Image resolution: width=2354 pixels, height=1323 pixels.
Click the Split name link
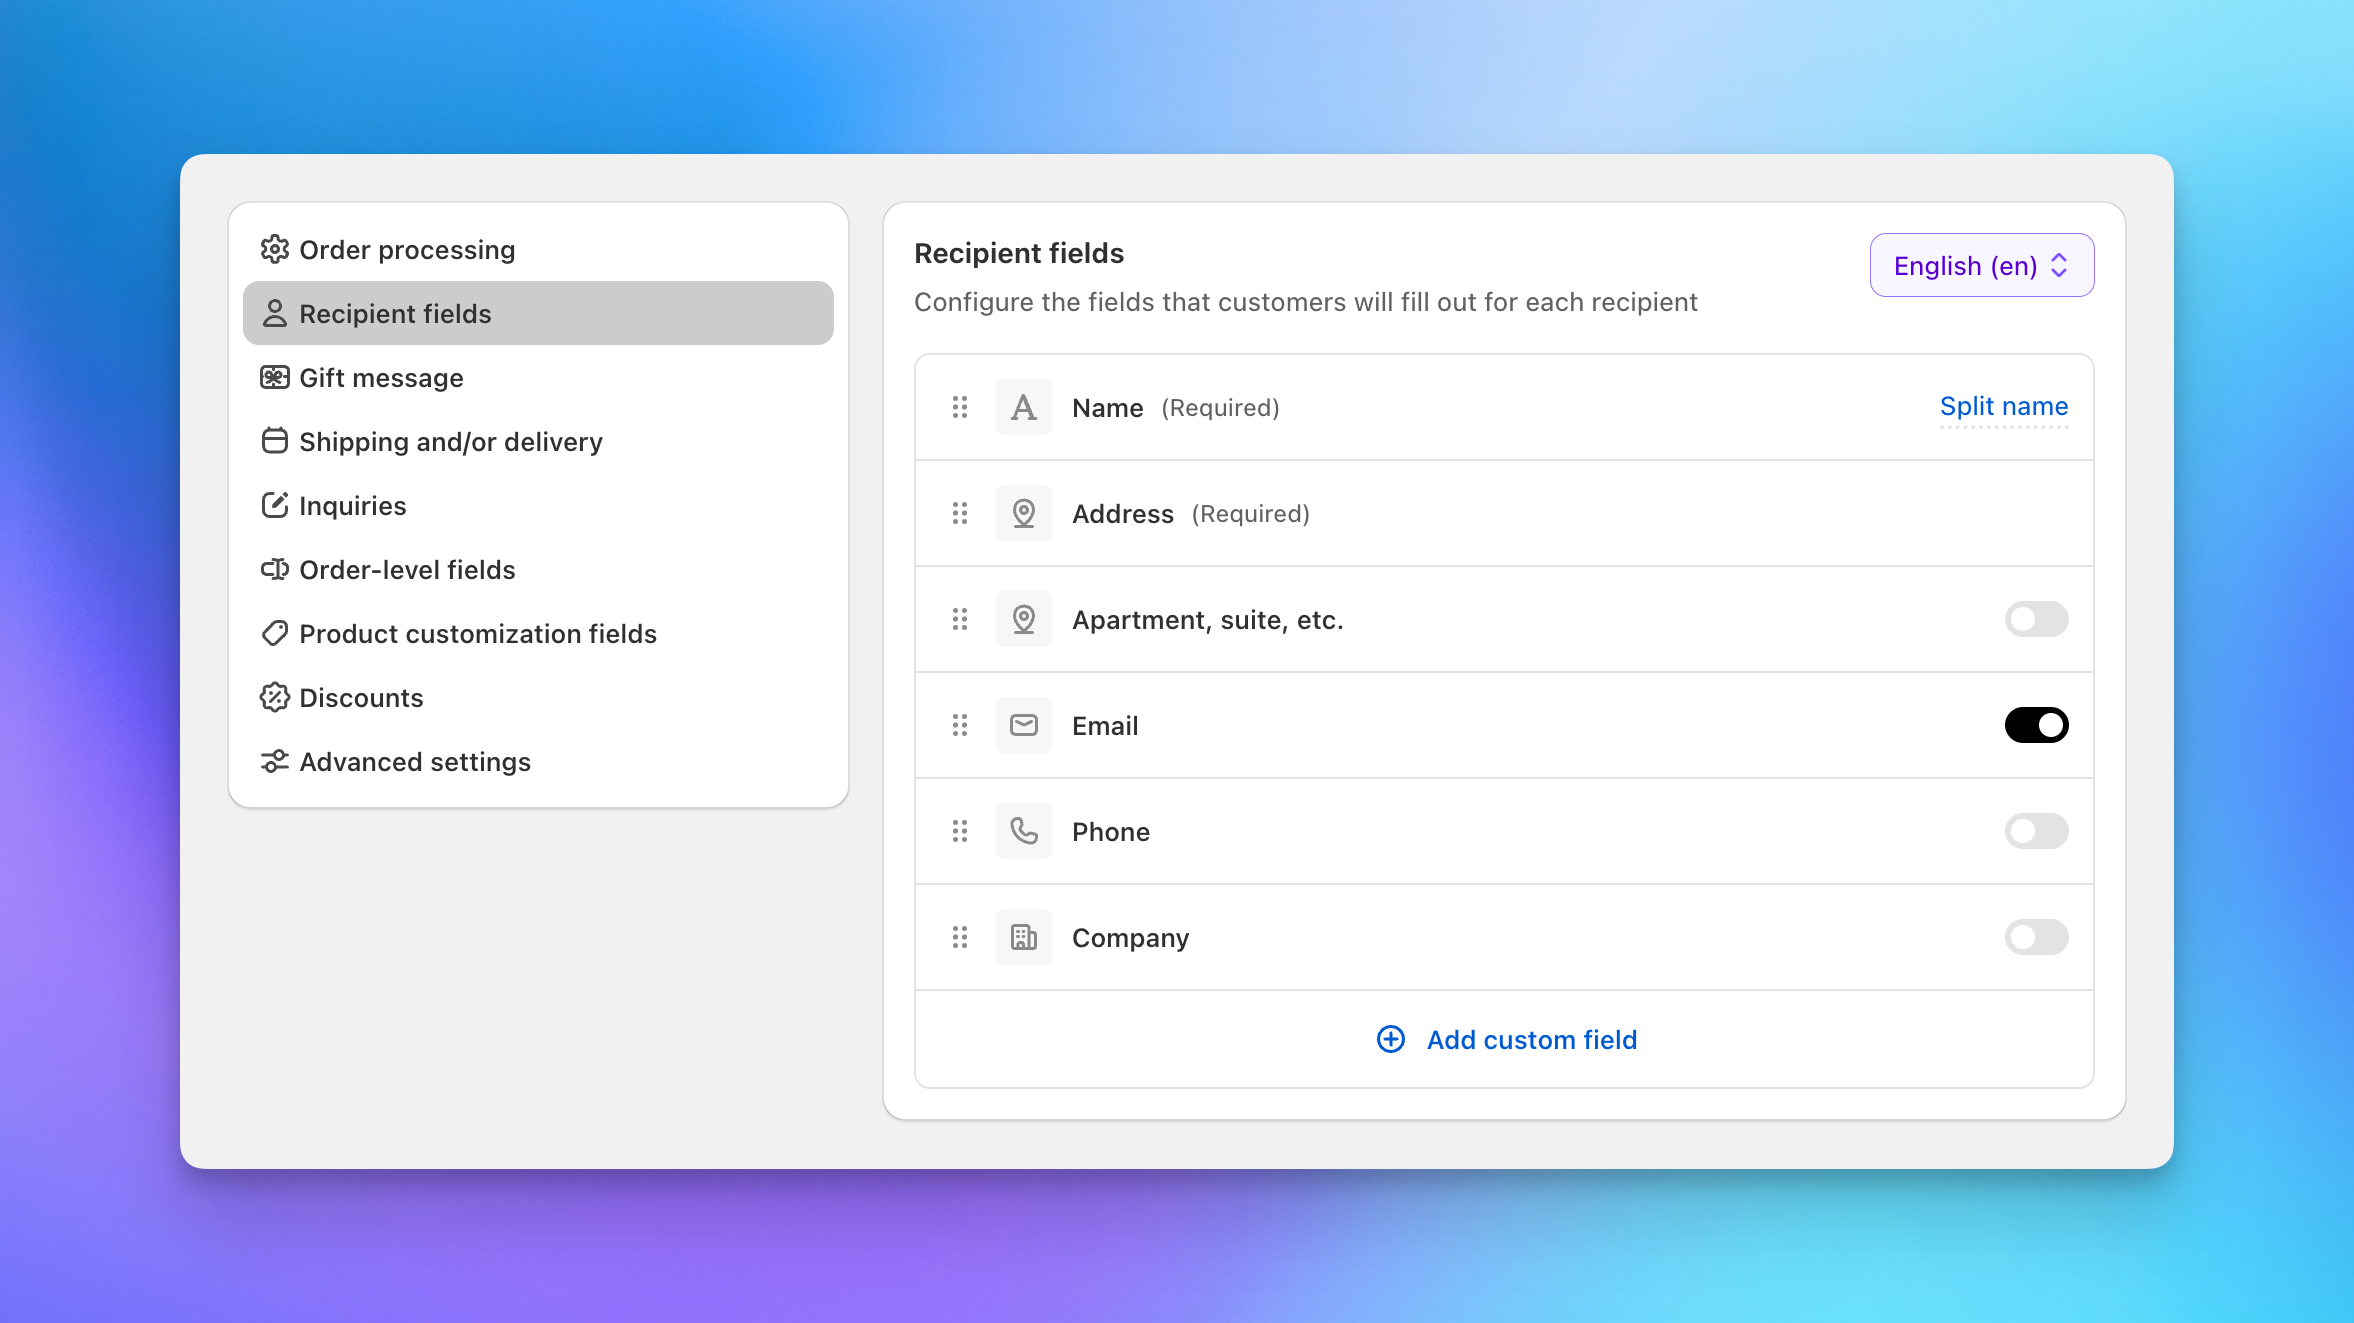pyautogui.click(x=2004, y=407)
